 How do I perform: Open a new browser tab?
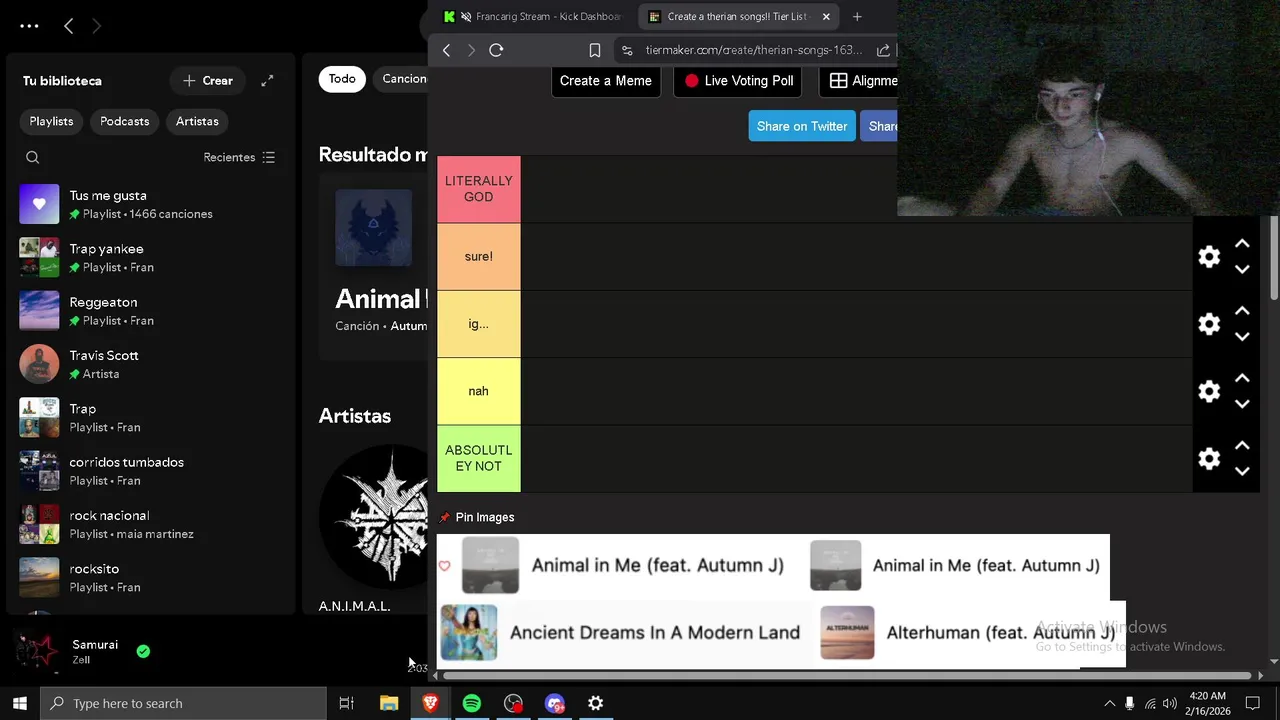[x=857, y=16]
